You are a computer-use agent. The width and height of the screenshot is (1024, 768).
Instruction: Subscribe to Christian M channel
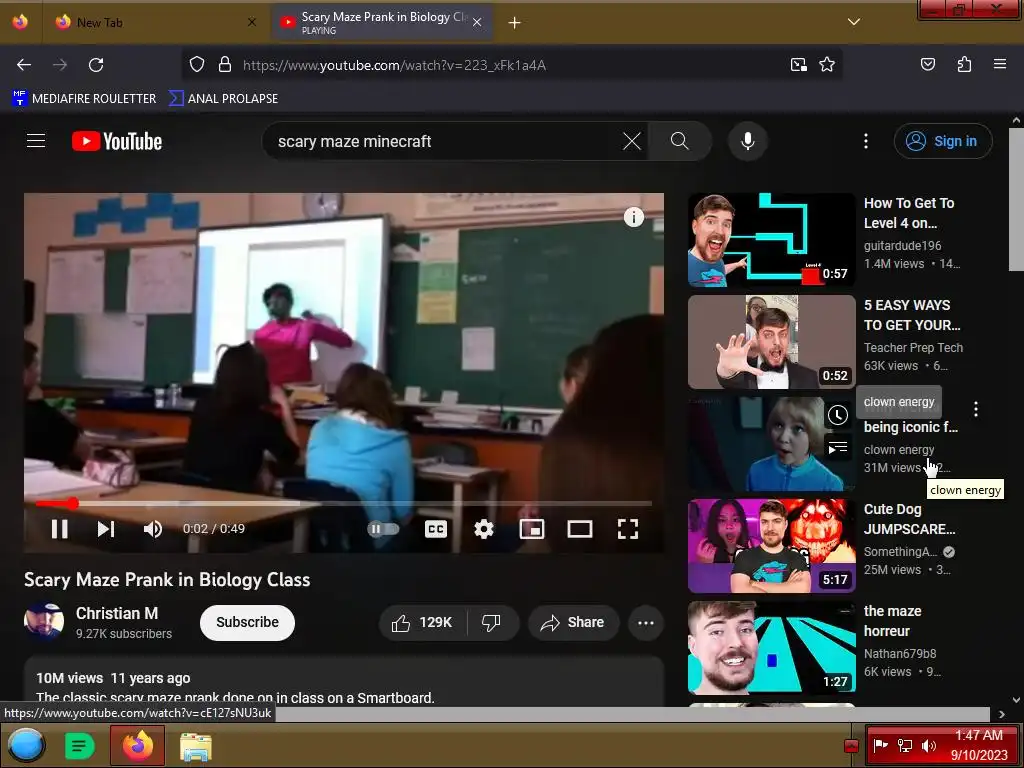click(247, 622)
